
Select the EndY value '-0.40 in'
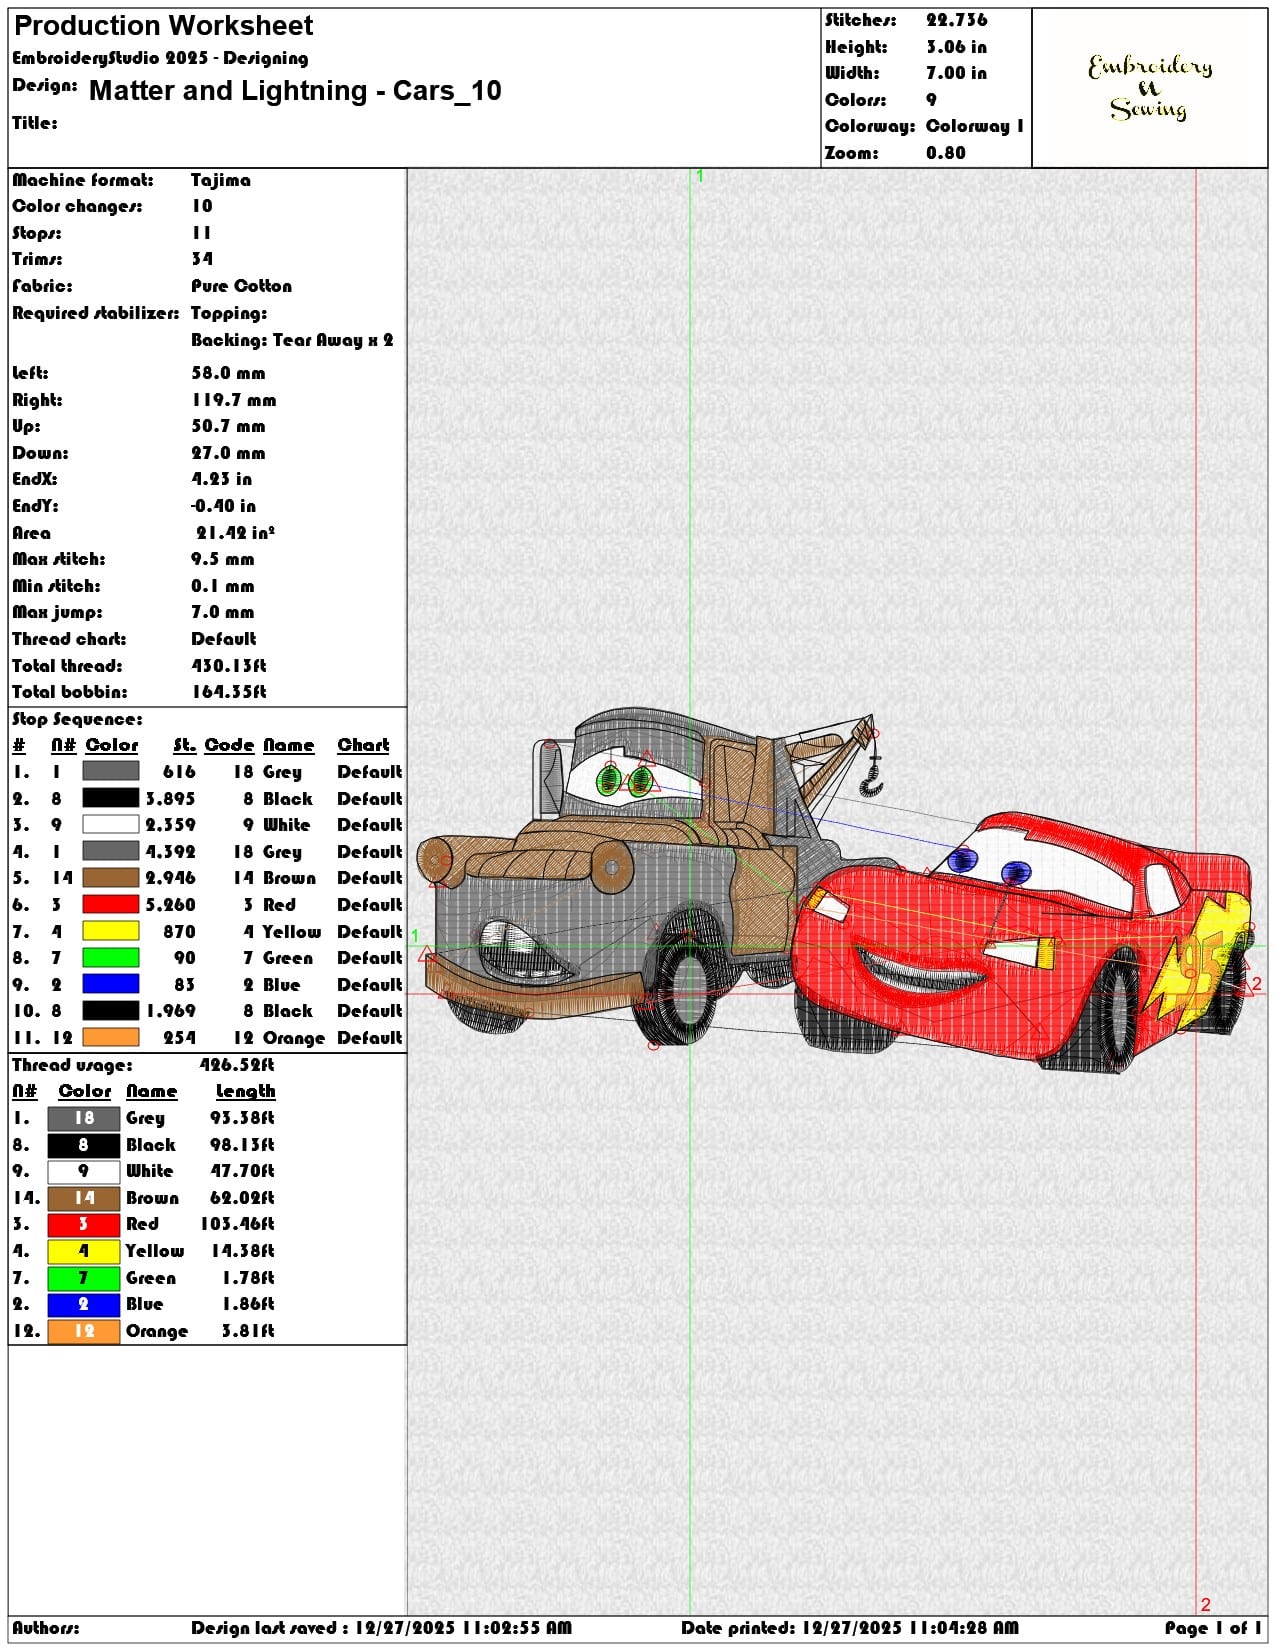(x=223, y=506)
